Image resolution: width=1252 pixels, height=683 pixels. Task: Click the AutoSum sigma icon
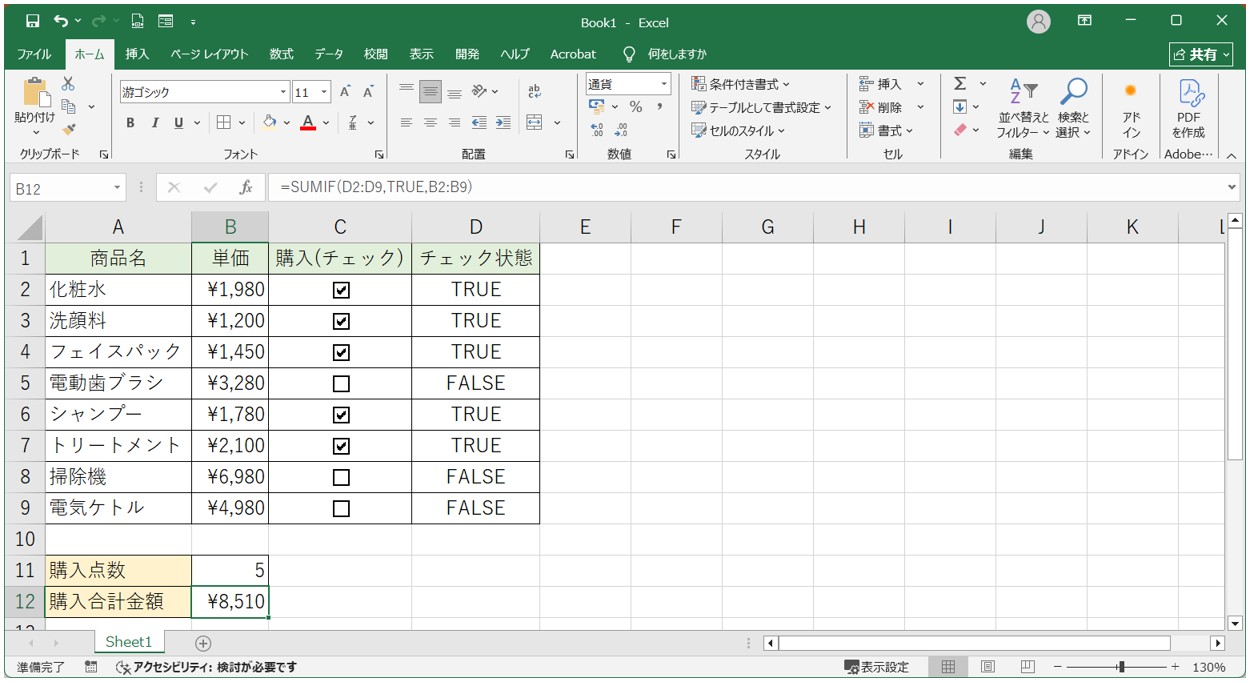point(960,84)
